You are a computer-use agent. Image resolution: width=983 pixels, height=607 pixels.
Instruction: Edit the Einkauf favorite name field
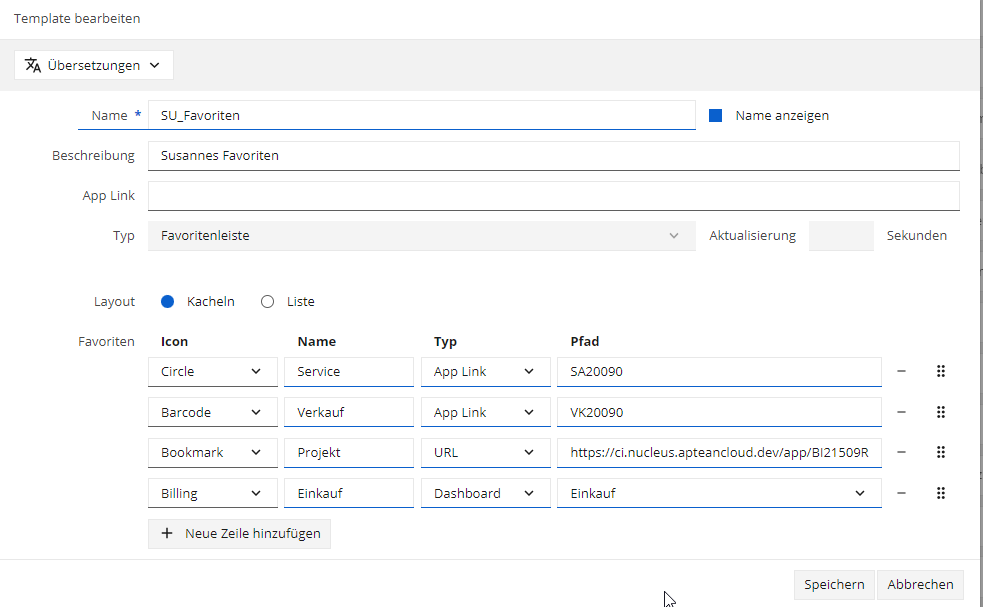tap(349, 493)
